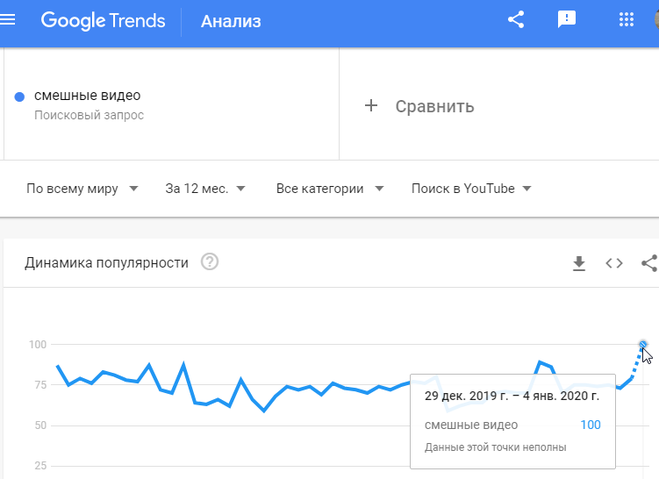Click Сравнить to add a term
Screen dimensions: 659x479
(435, 106)
